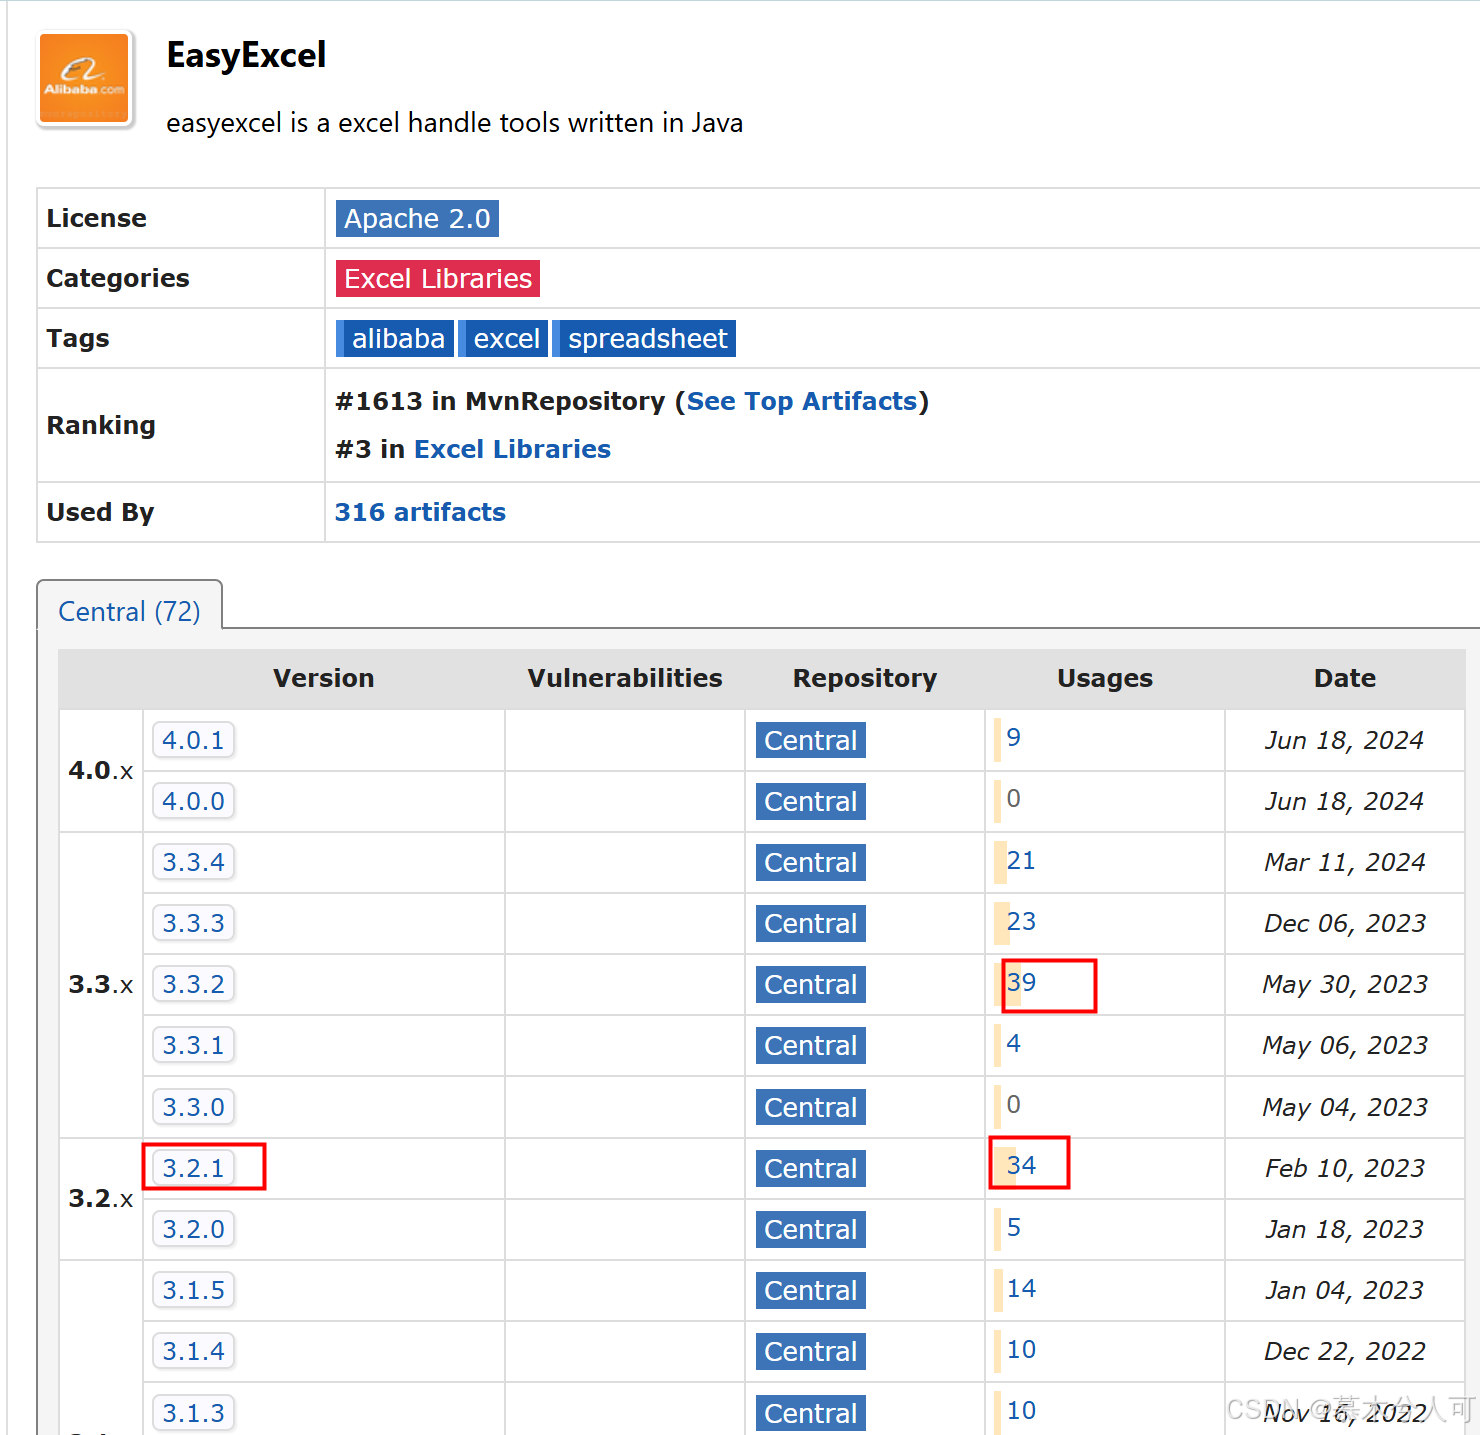Click the Usages column header
Screen dimensions: 1480x1435
coord(1105,678)
